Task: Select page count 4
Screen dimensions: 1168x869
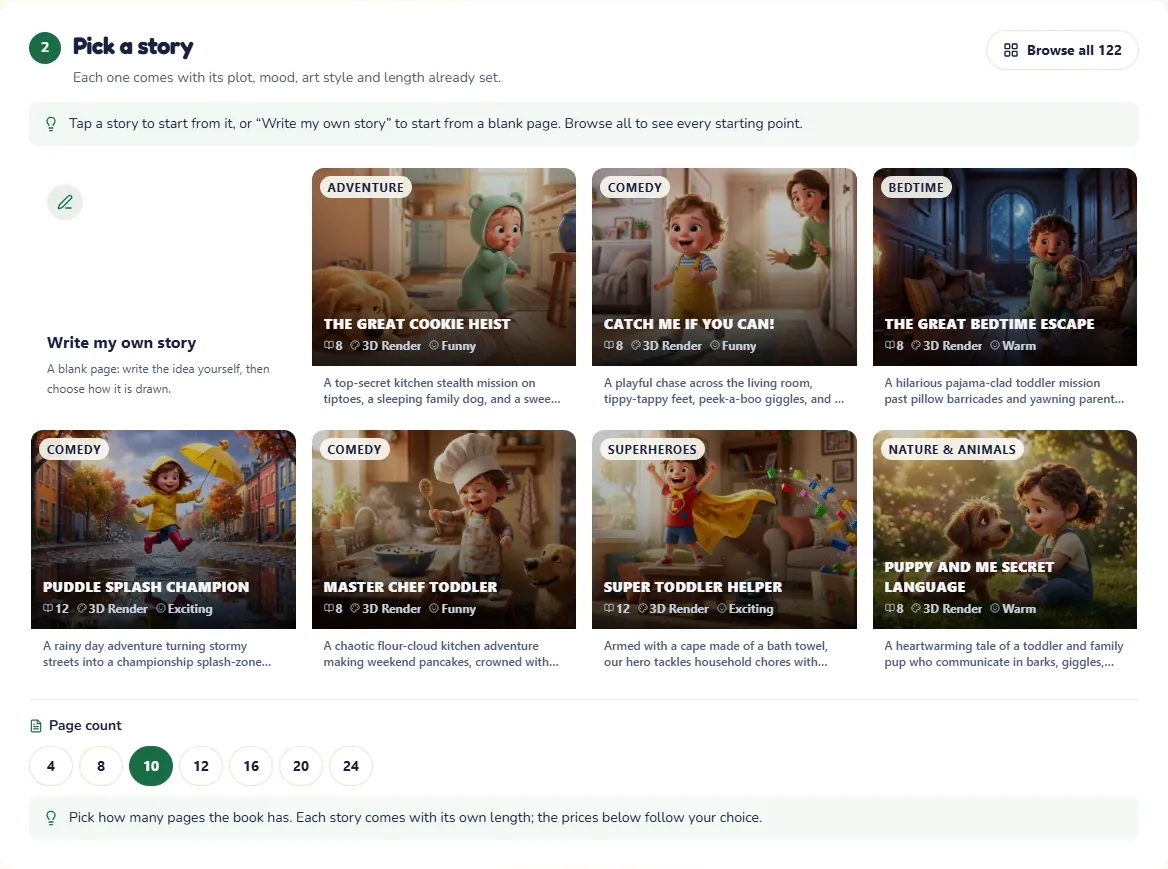Action: [51, 766]
